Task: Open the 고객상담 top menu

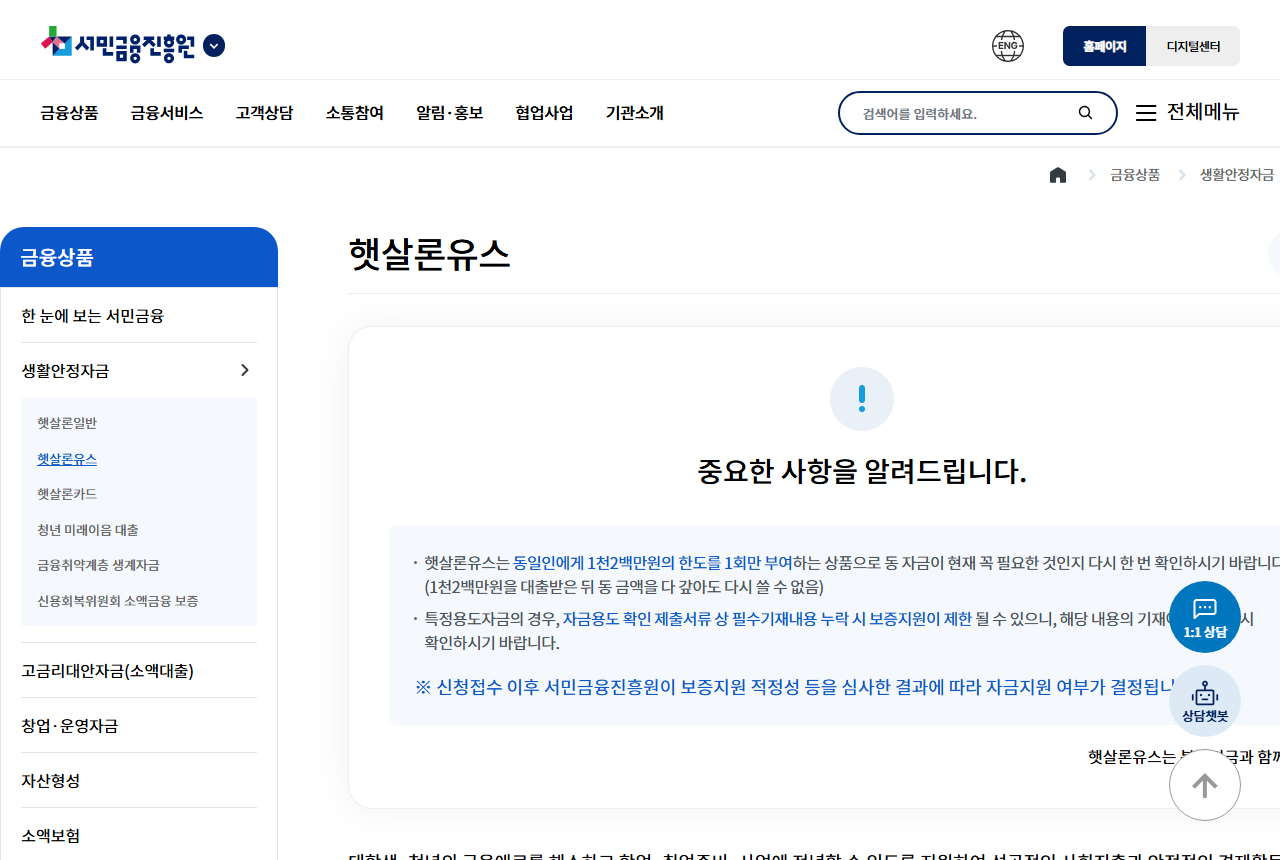Action: point(265,113)
